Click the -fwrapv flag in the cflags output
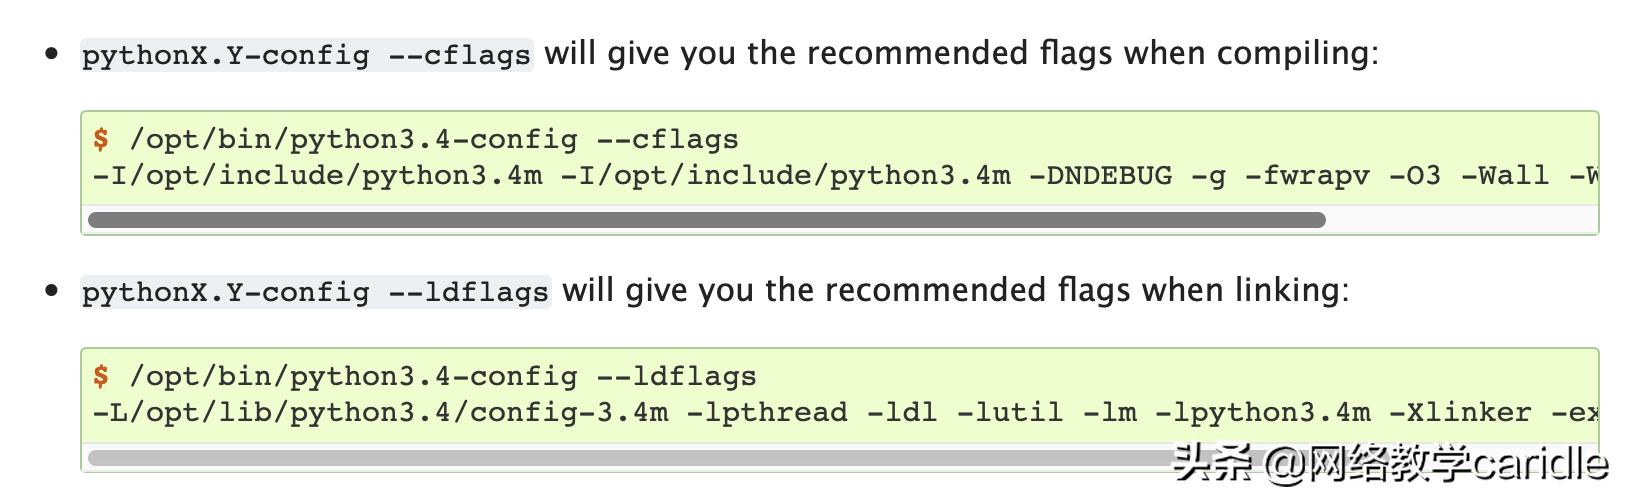The width and height of the screenshot is (1626, 500). coord(1307,176)
